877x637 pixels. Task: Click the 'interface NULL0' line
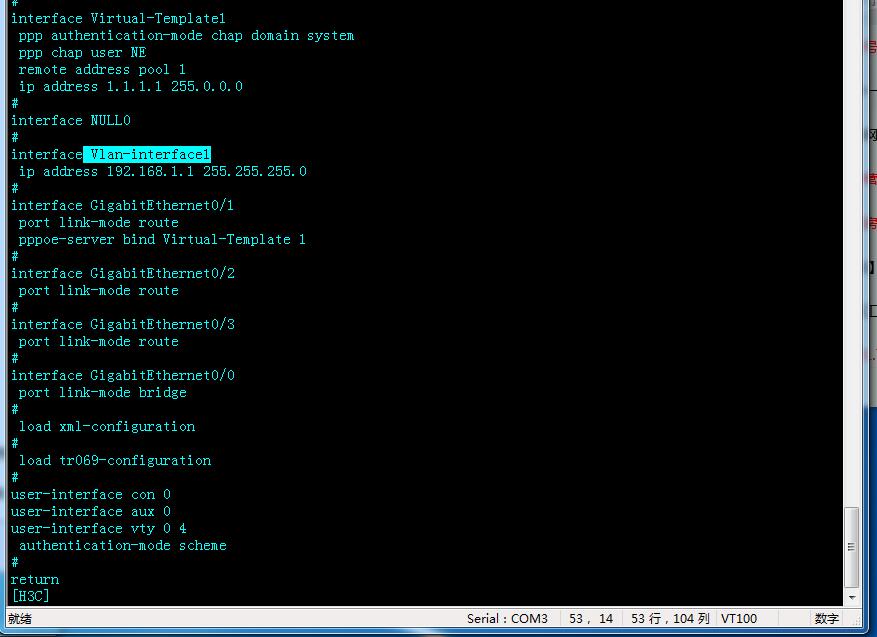tap(70, 120)
